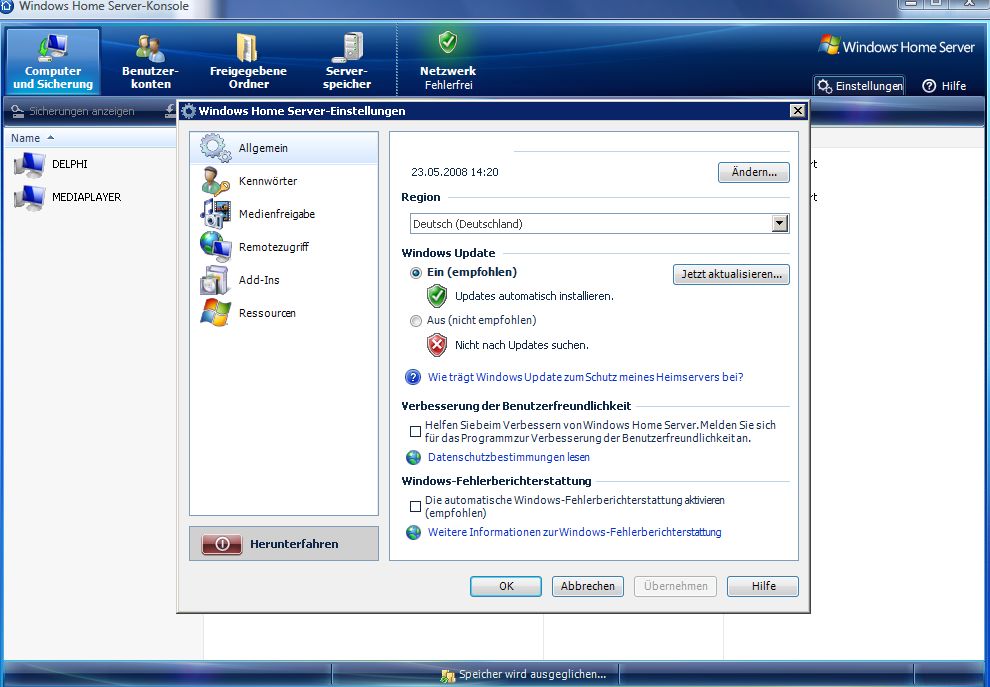Open Windows Update Heimserver protection link

click(x=585, y=377)
